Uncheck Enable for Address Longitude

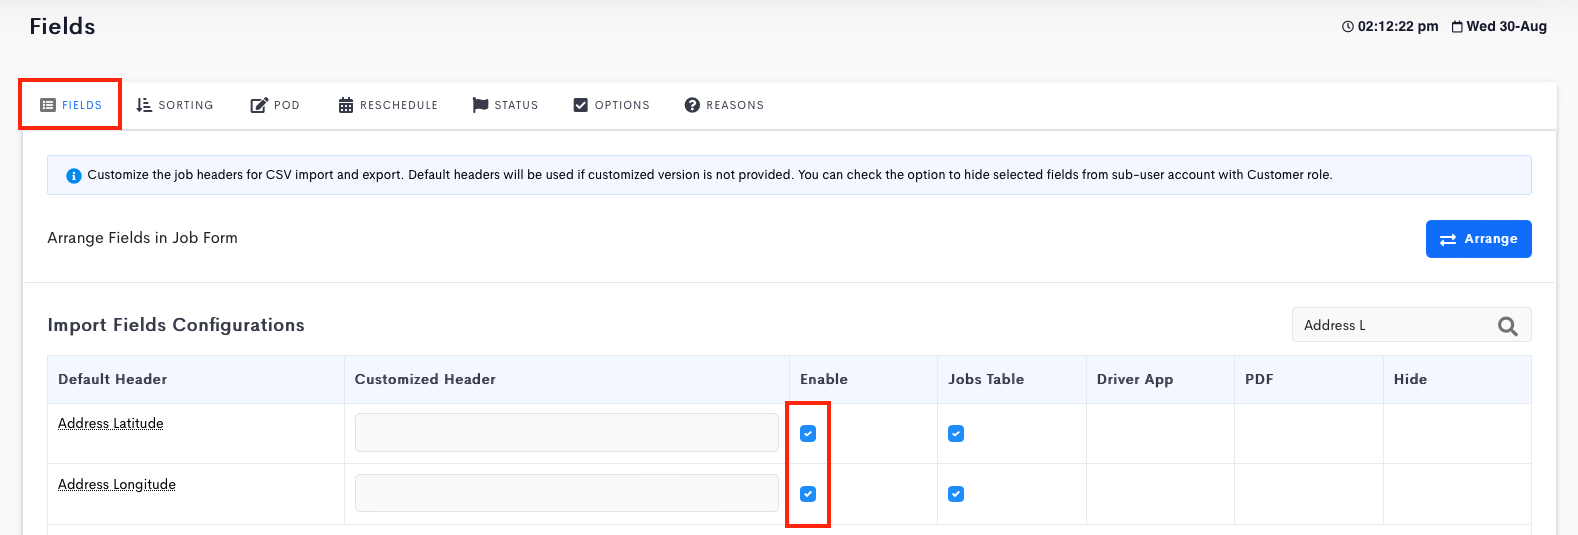(808, 494)
